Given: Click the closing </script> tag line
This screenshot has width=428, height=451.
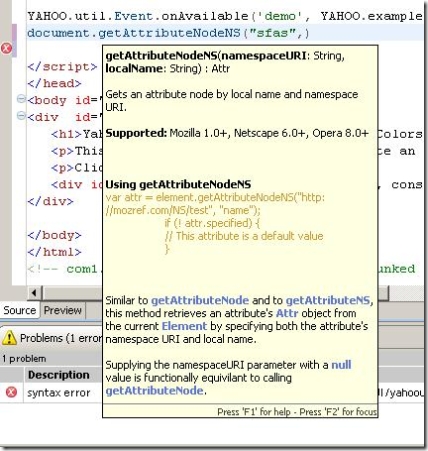Looking at the screenshot, I should (62, 67).
